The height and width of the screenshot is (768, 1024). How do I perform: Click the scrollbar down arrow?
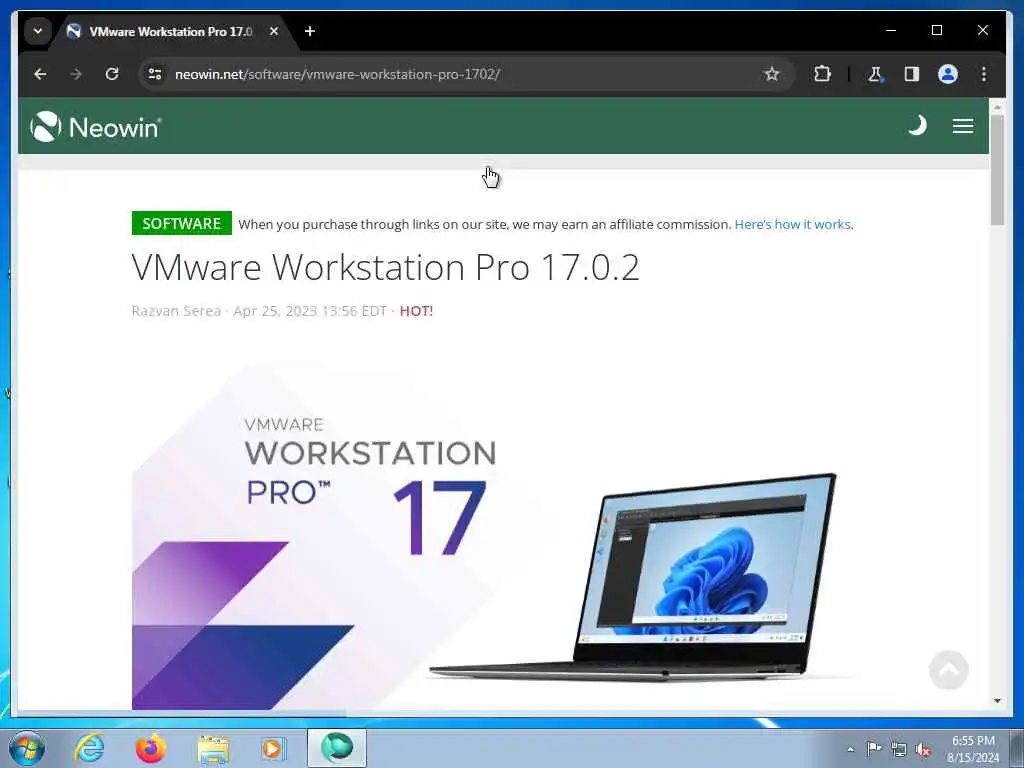[997, 701]
